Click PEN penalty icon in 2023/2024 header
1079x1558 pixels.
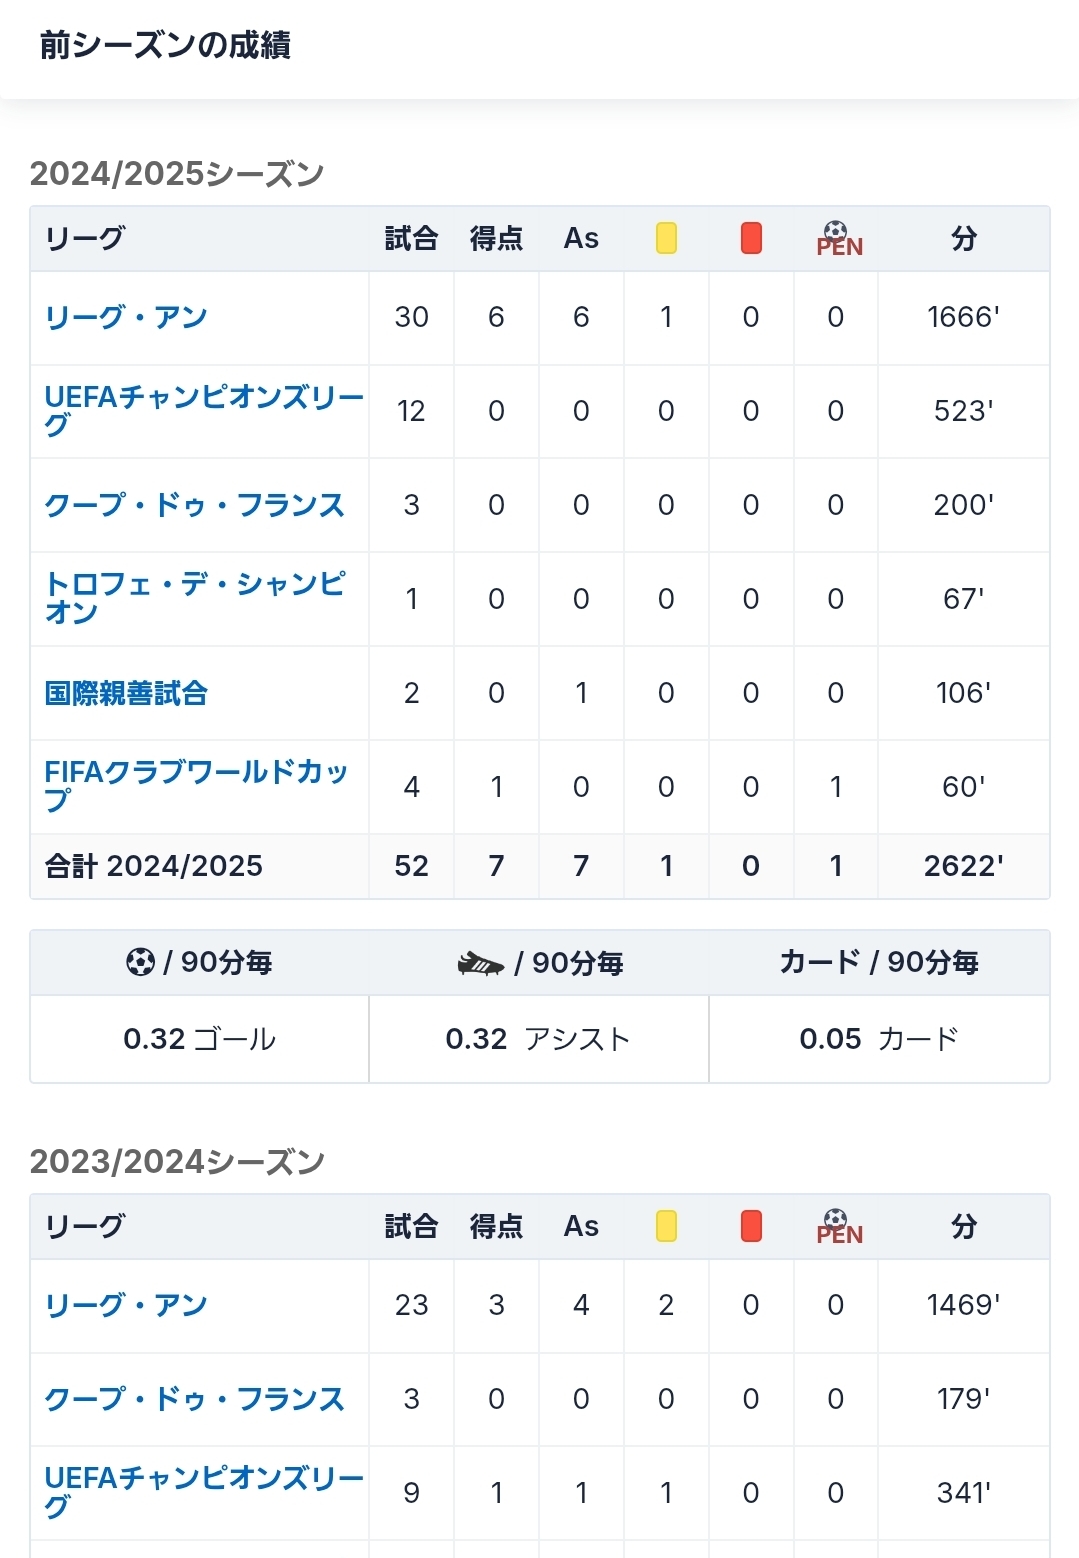pyautogui.click(x=838, y=1227)
